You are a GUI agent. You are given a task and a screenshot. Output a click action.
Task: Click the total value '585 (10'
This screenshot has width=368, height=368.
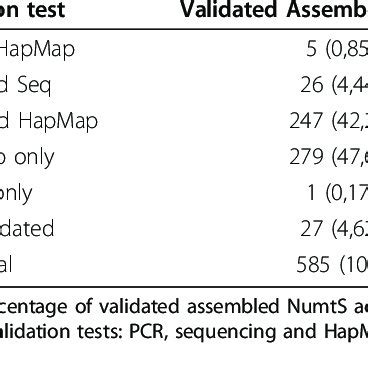click(x=332, y=265)
